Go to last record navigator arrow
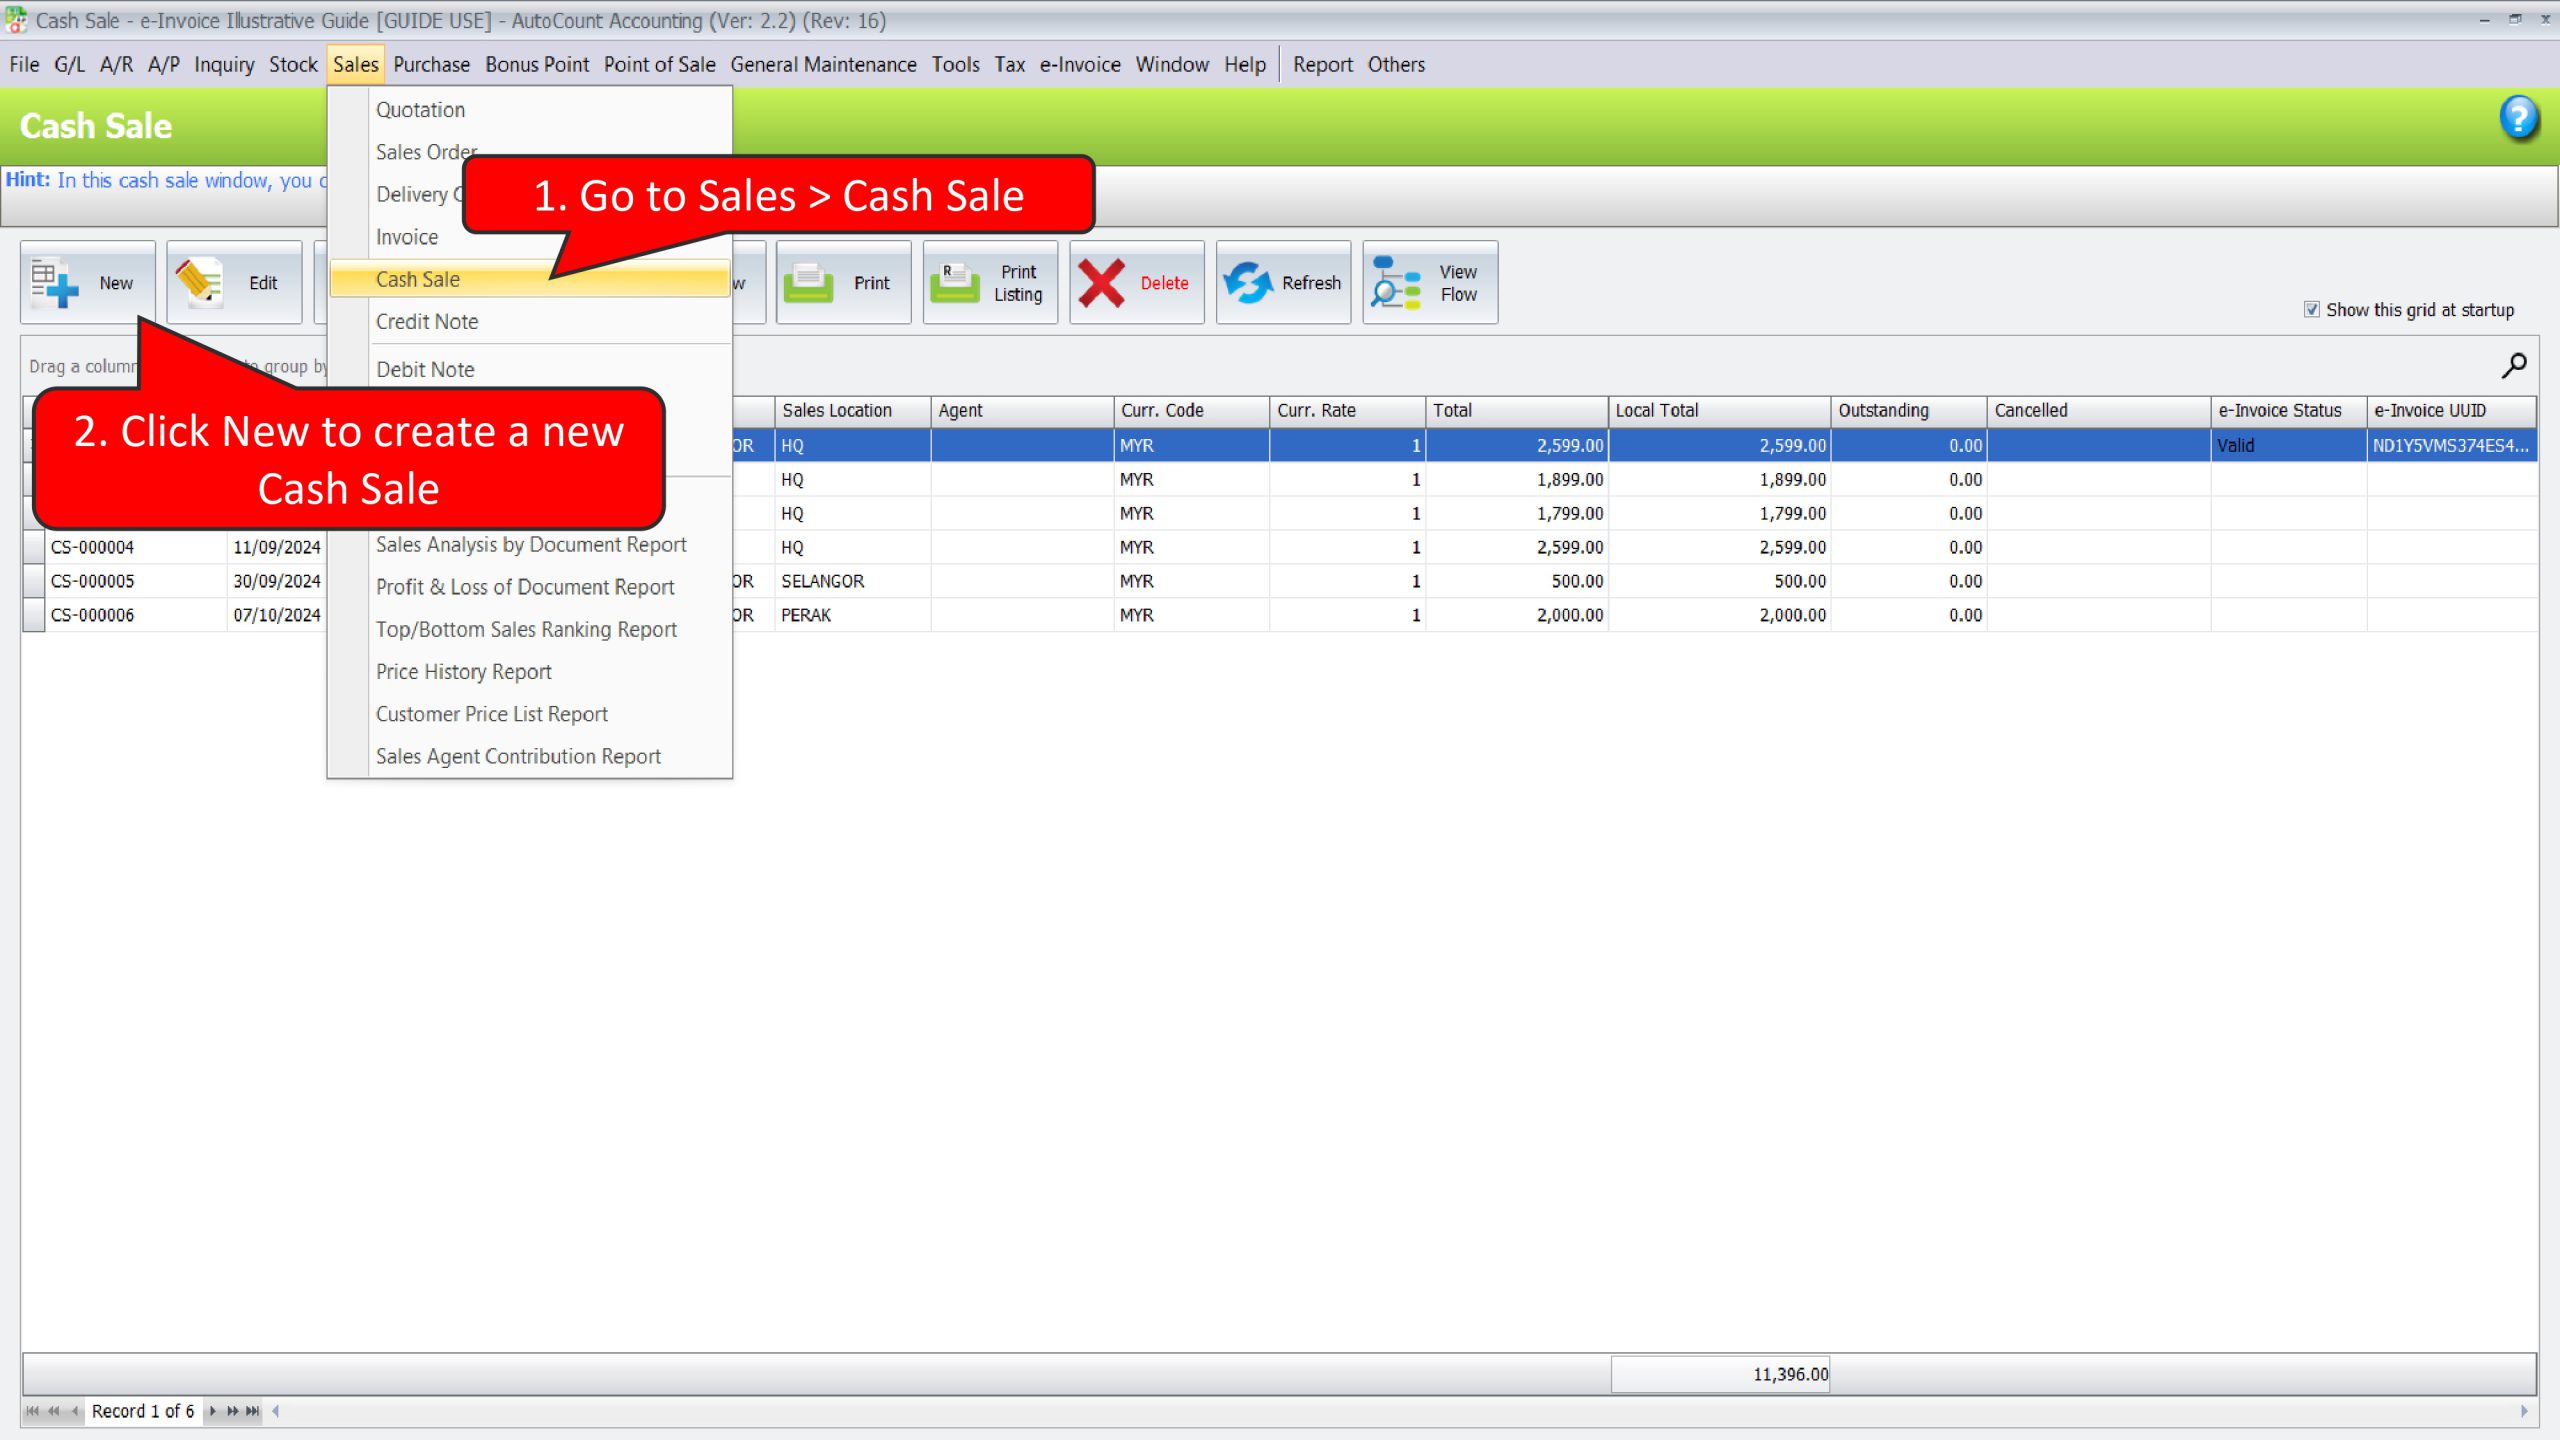The height and width of the screenshot is (1440, 2560). pyautogui.click(x=253, y=1411)
